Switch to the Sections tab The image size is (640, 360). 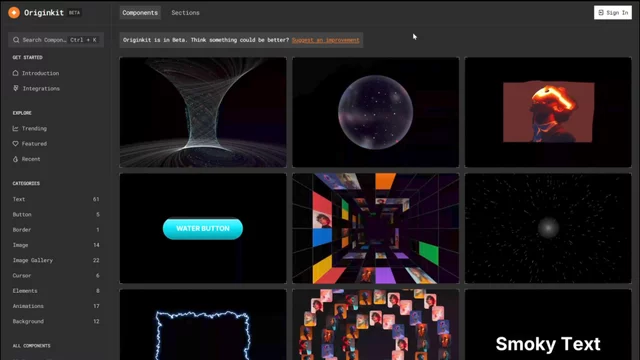point(185,13)
